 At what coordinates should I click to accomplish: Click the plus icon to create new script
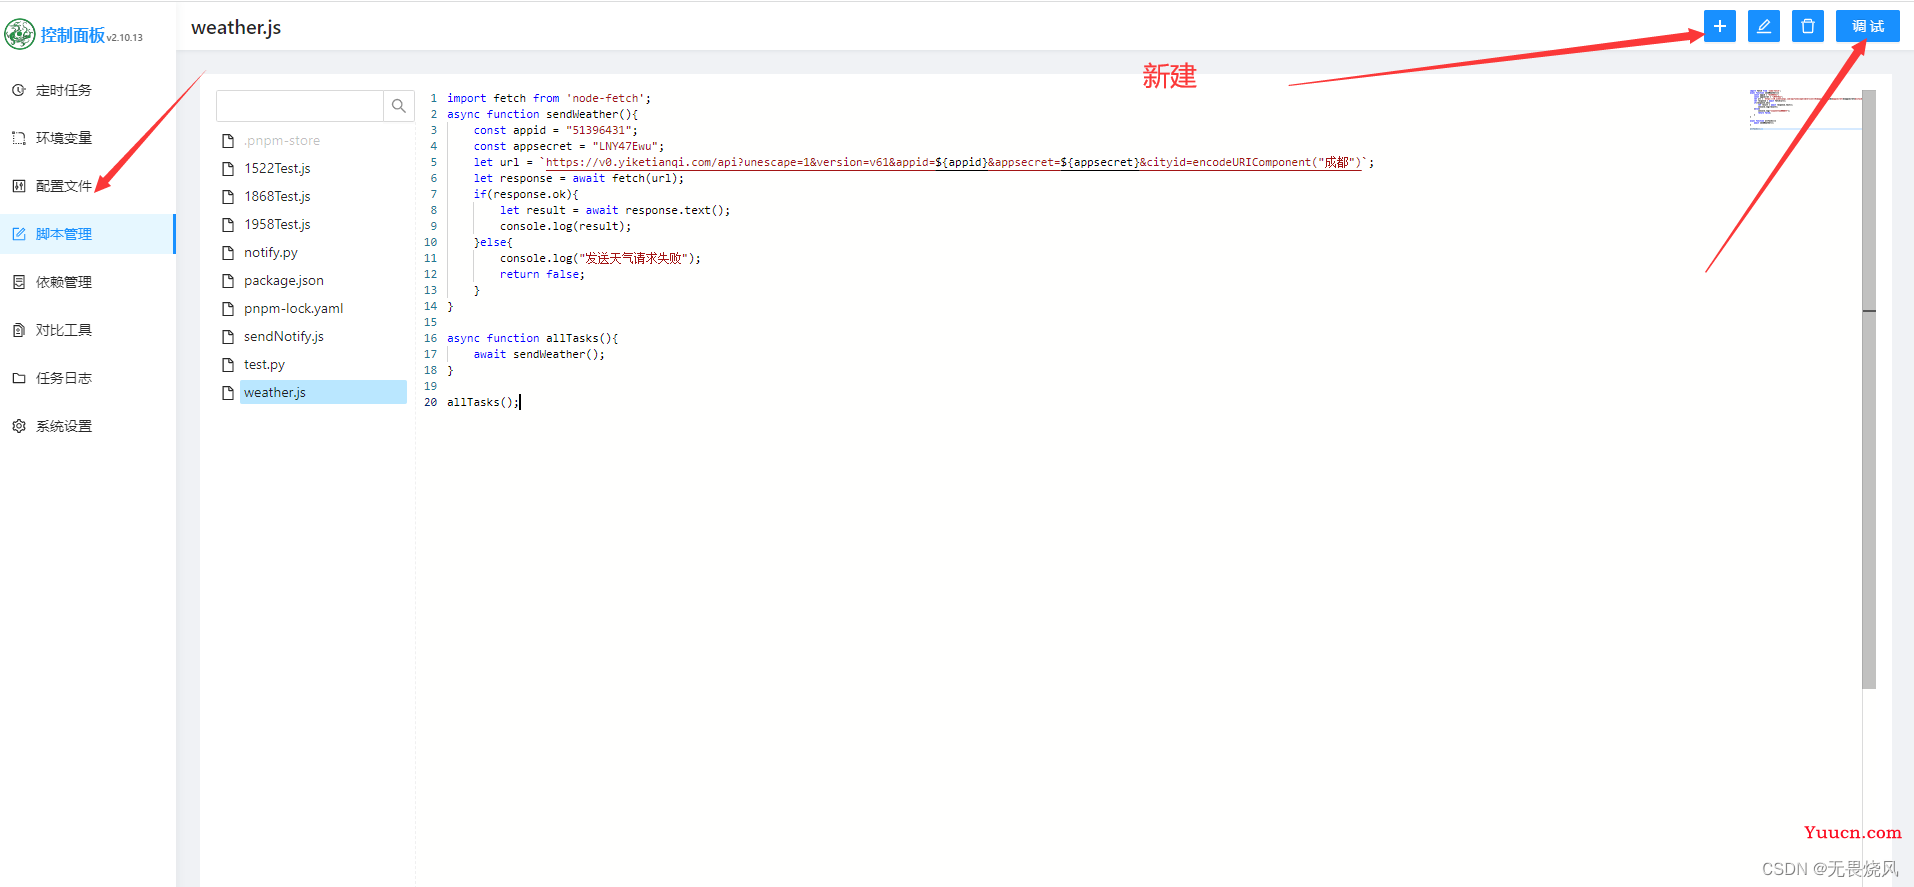pos(1719,26)
